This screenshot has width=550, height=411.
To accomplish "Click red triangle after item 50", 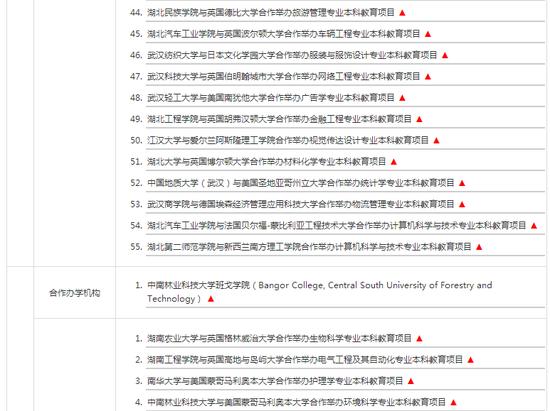I will pos(436,141).
